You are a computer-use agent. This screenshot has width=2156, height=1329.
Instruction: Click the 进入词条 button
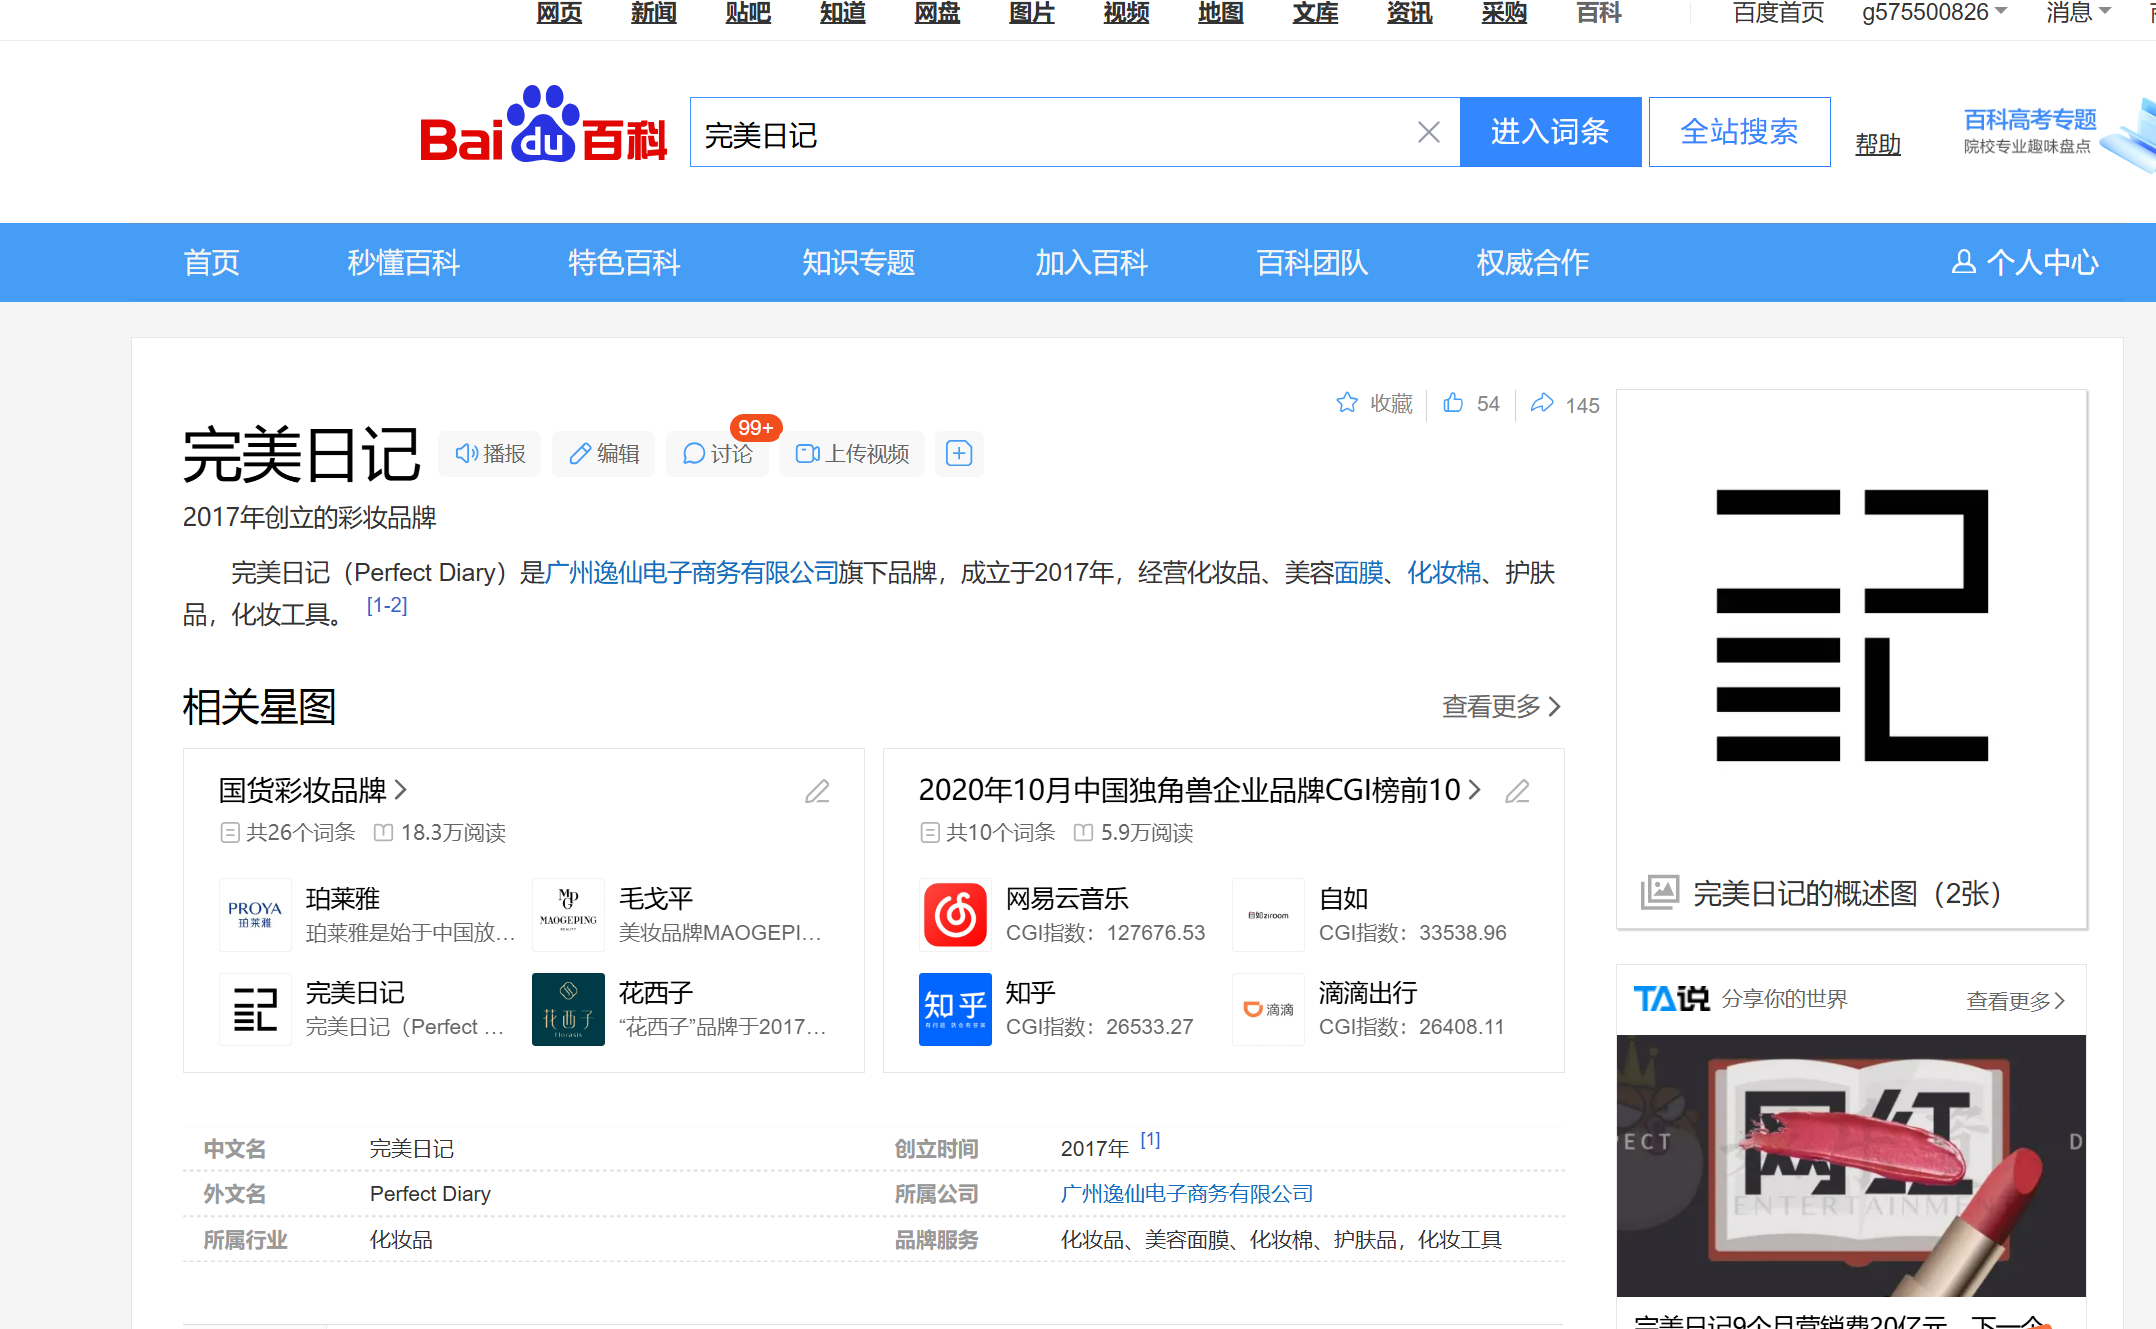1550,132
